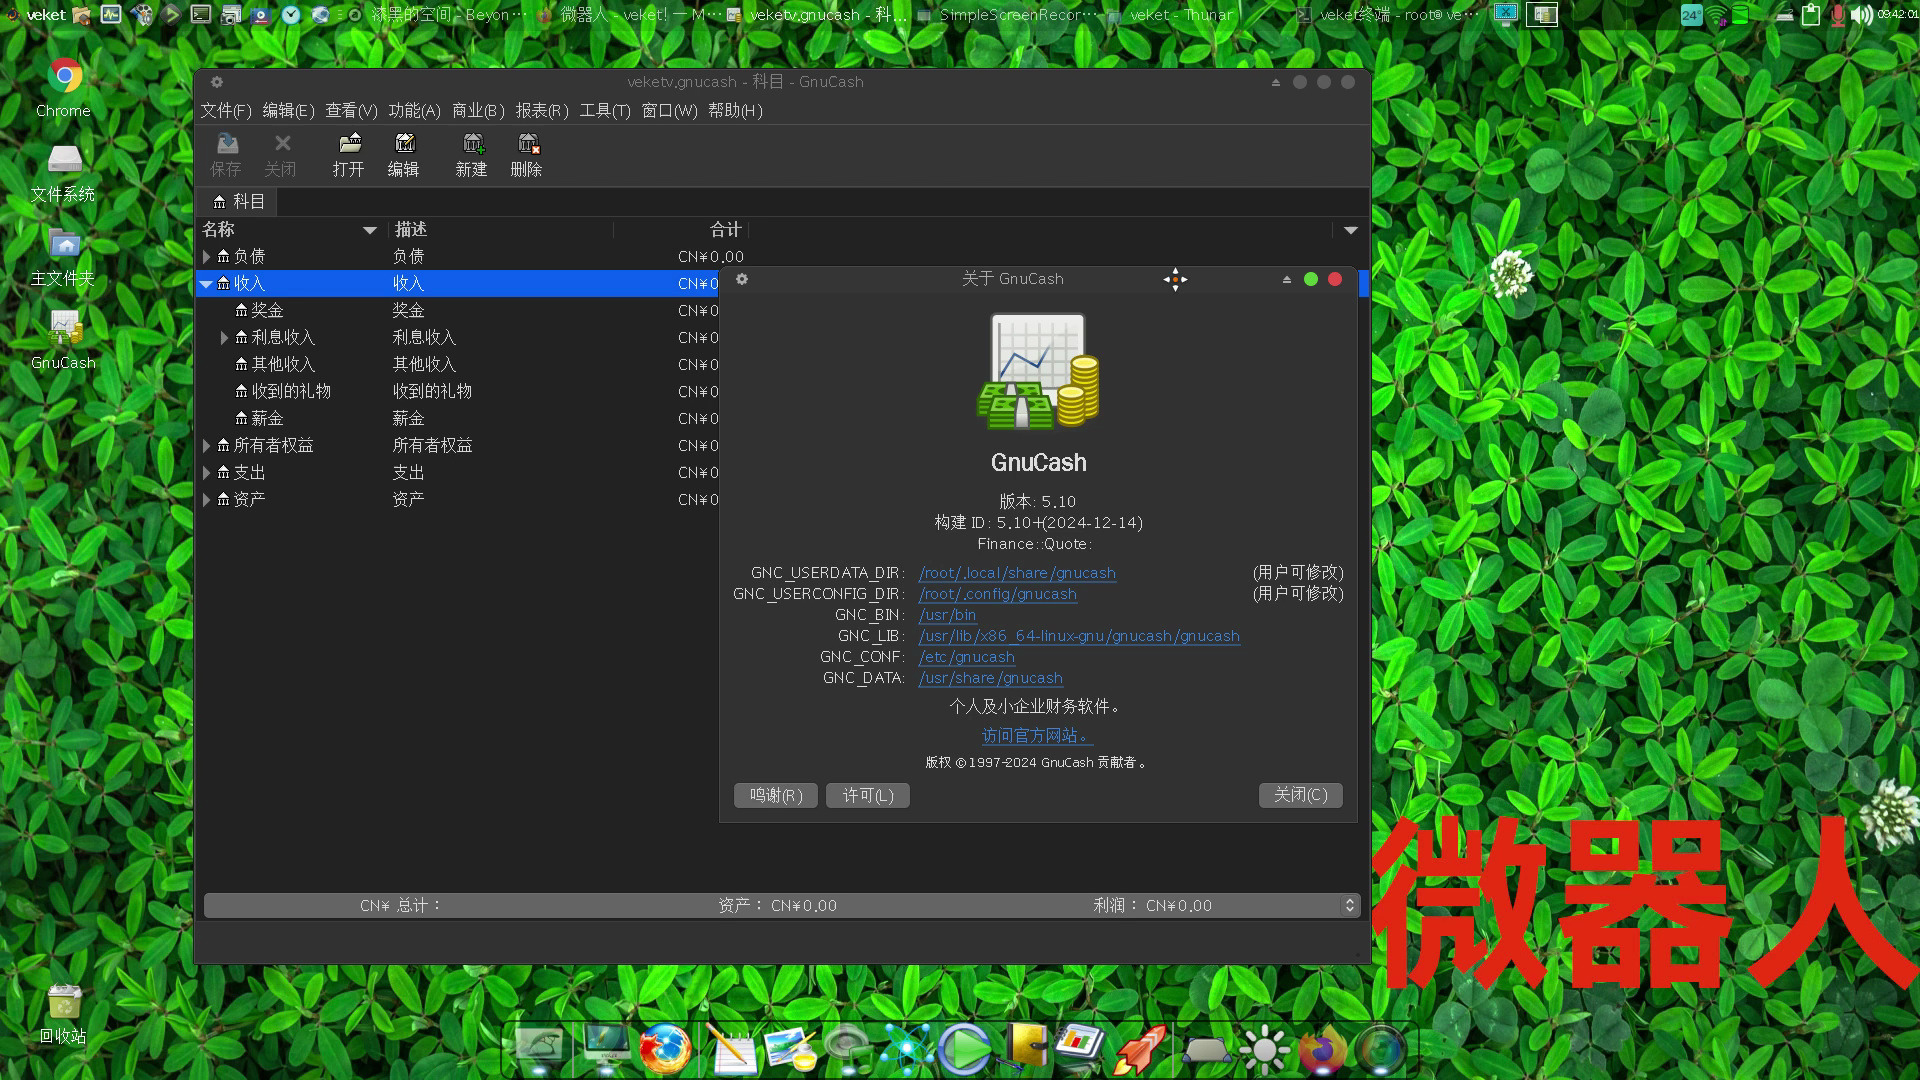Click the 24° weather tray indicator
Image resolution: width=1920 pixels, height=1080 pixels.
coord(1691,15)
